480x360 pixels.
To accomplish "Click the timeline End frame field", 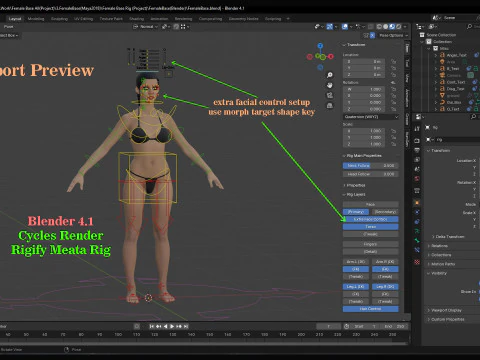I will point(395,326).
